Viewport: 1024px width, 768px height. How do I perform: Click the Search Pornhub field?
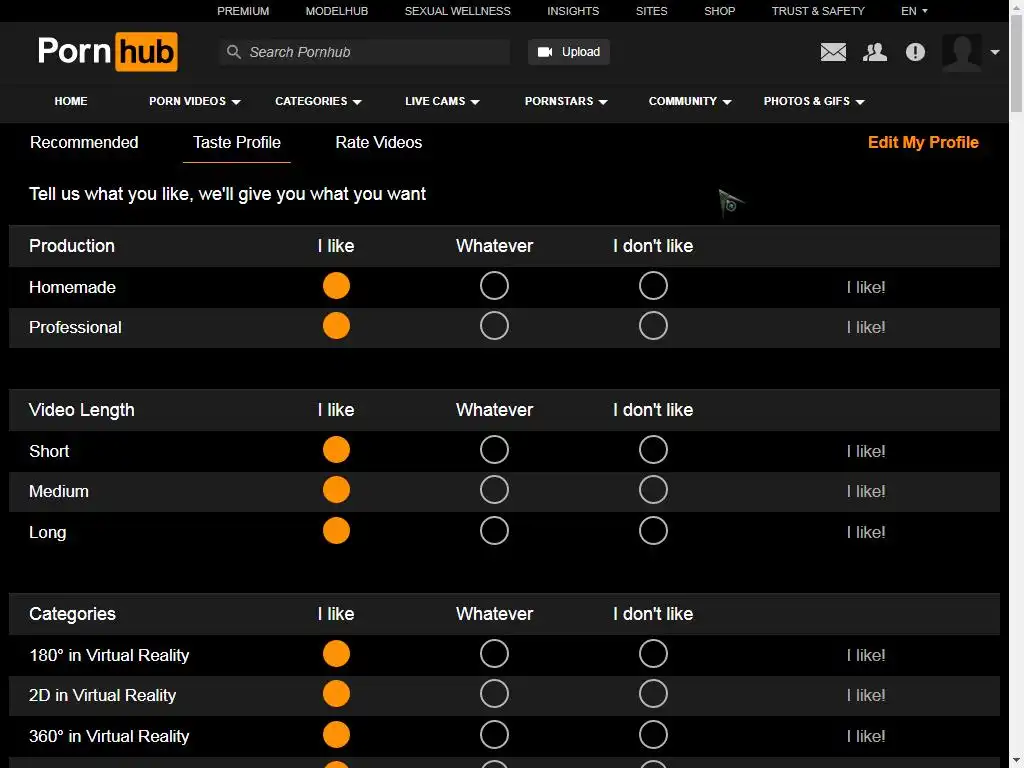point(364,52)
